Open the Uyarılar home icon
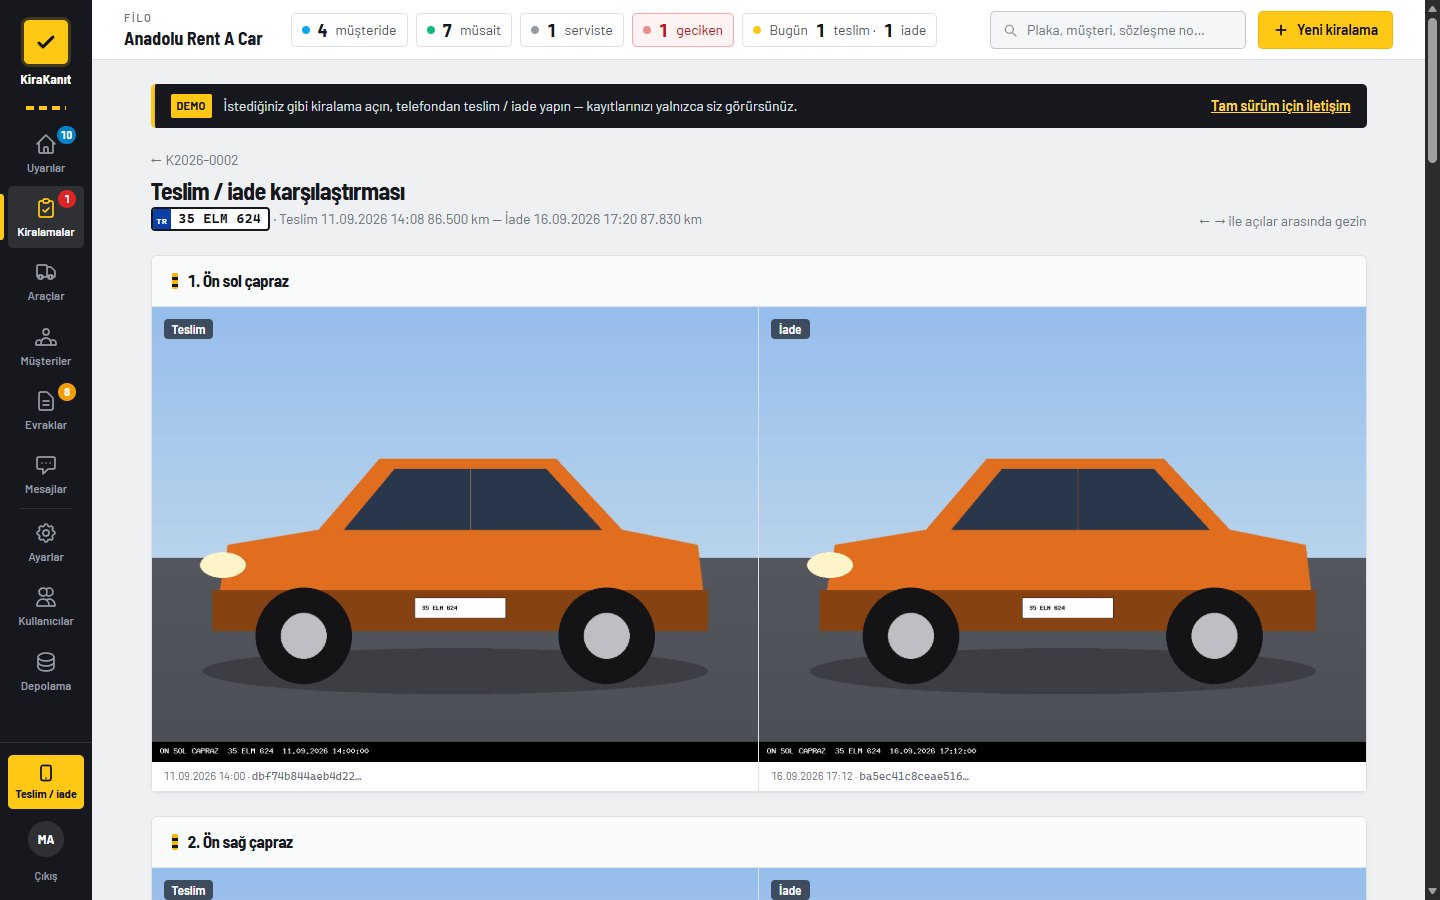This screenshot has width=1440, height=900. tap(46, 145)
